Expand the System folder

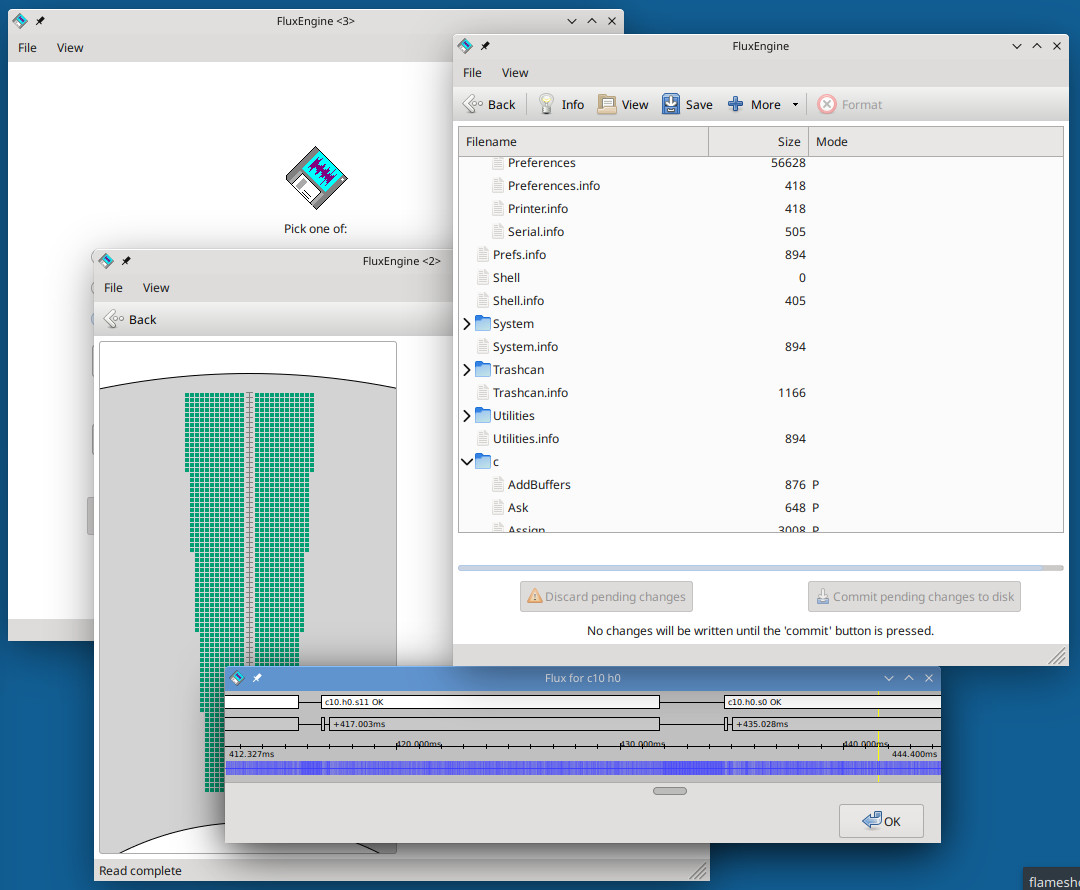pos(466,323)
